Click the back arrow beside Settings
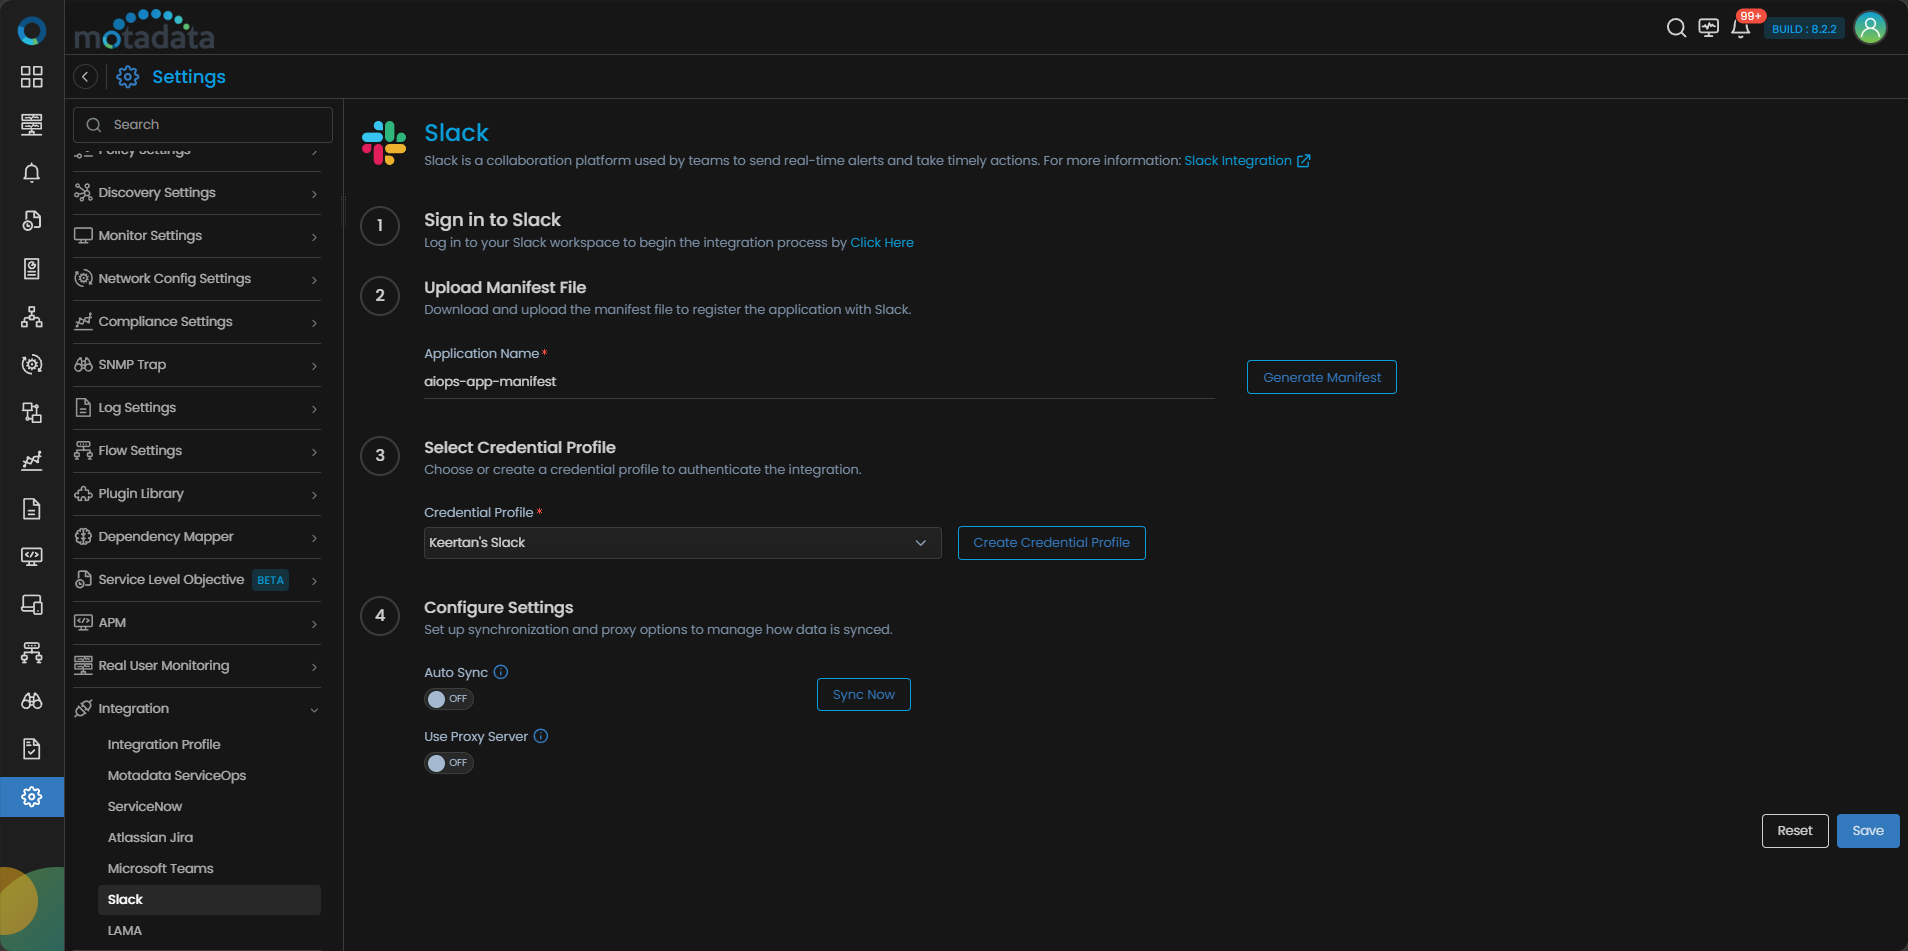The height and width of the screenshot is (951, 1908). tap(86, 77)
